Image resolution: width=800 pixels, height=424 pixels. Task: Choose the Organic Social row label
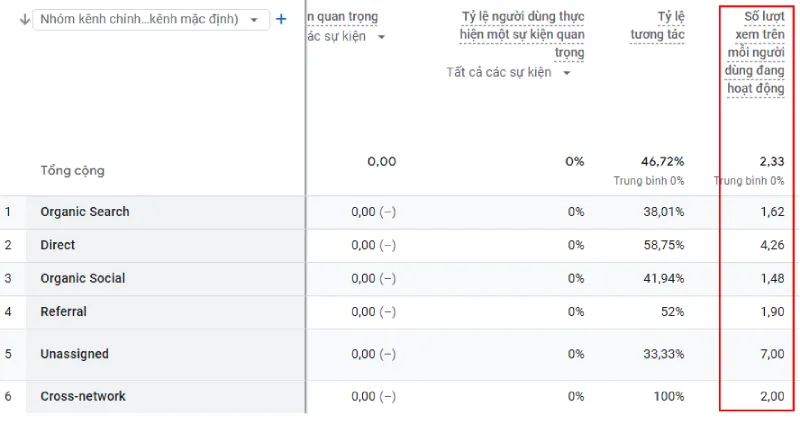pyautogui.click(x=83, y=278)
